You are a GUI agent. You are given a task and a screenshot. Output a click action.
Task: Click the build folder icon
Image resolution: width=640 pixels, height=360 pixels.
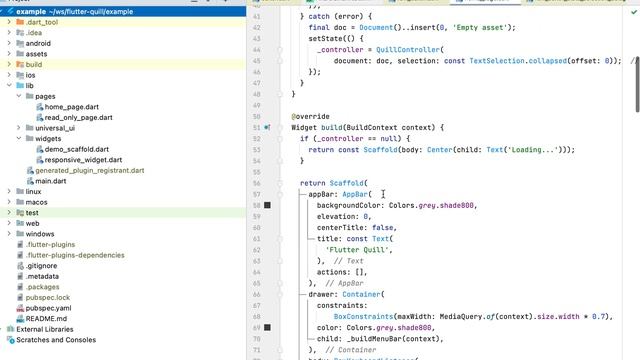pyautogui.click(x=20, y=64)
